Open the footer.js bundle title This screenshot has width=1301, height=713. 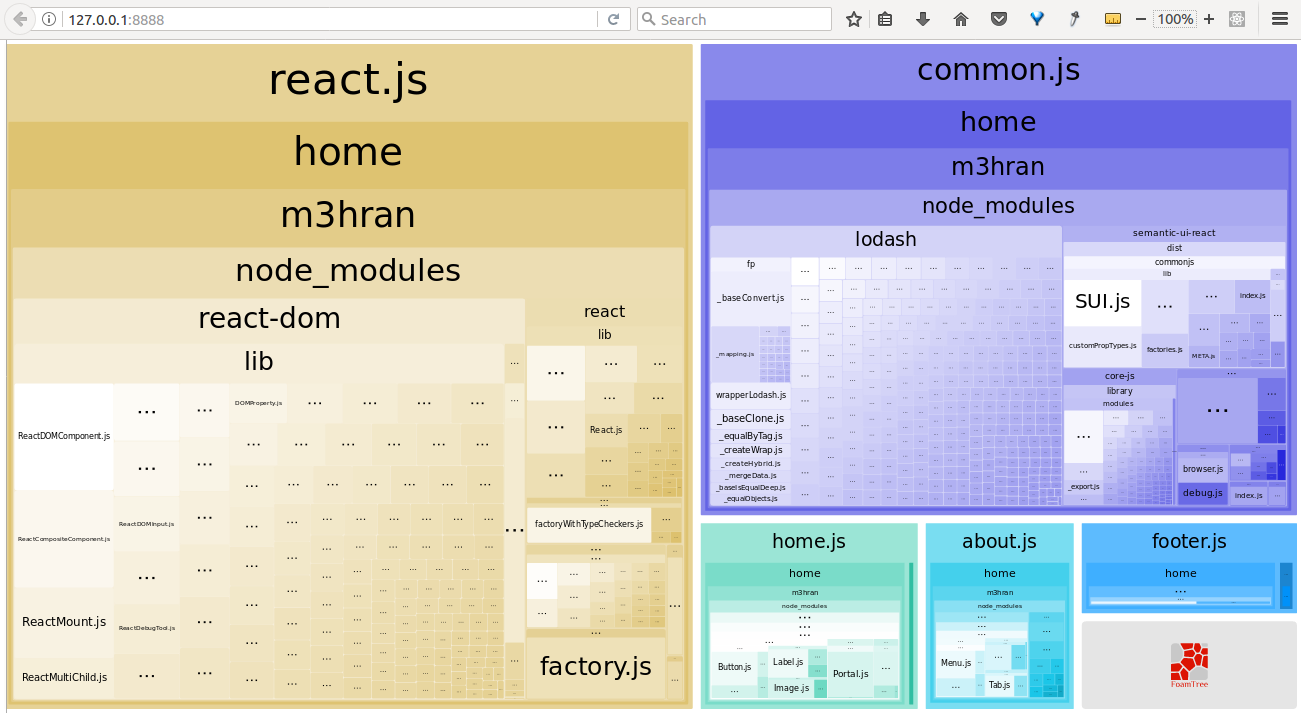(x=1189, y=541)
